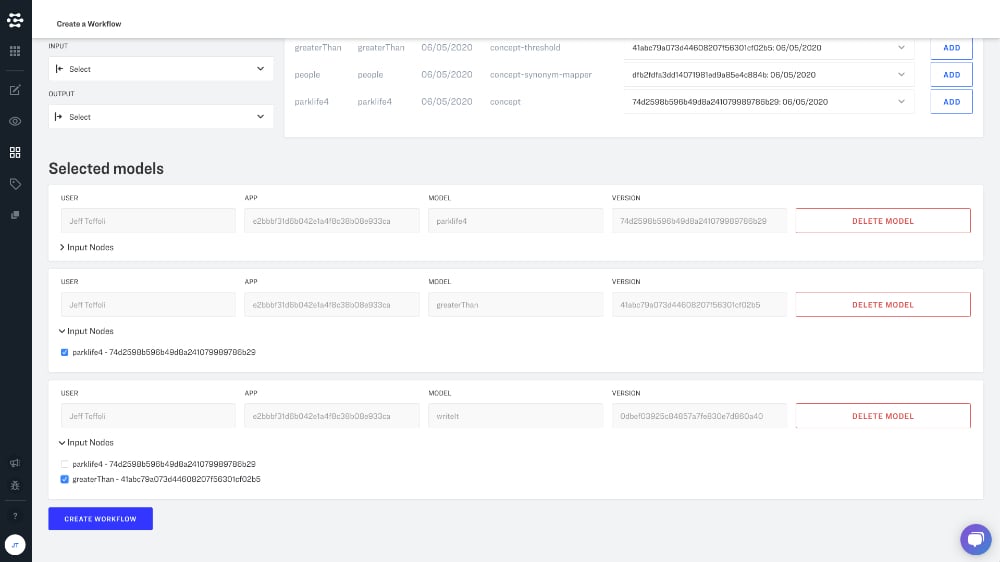This screenshot has width=1000, height=562.
Task: Open the eye icon view in the sidebar
Action: point(15,121)
